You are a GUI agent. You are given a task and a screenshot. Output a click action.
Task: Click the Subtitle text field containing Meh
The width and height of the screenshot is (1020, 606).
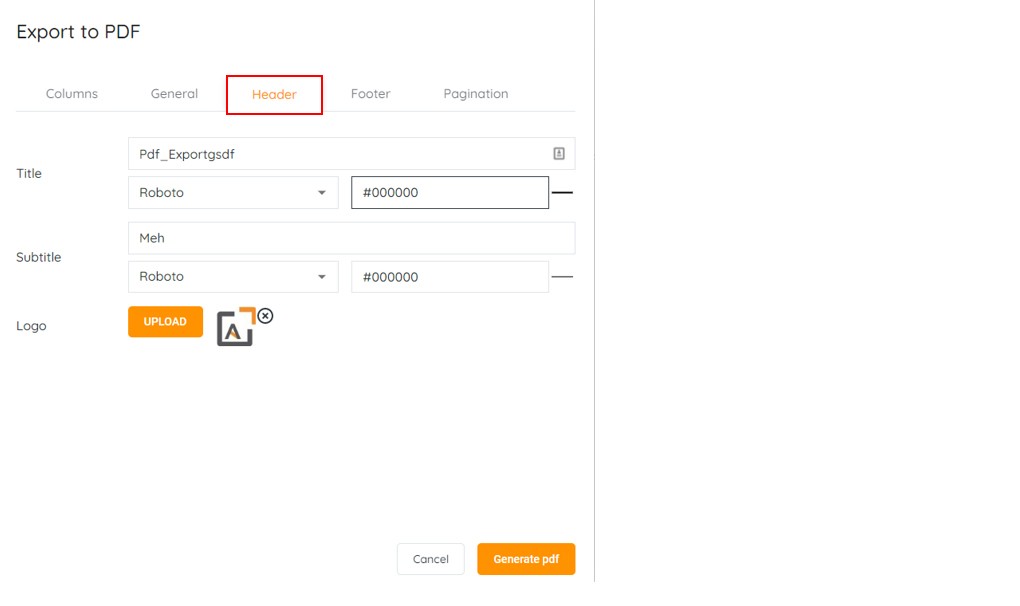pyautogui.click(x=351, y=238)
